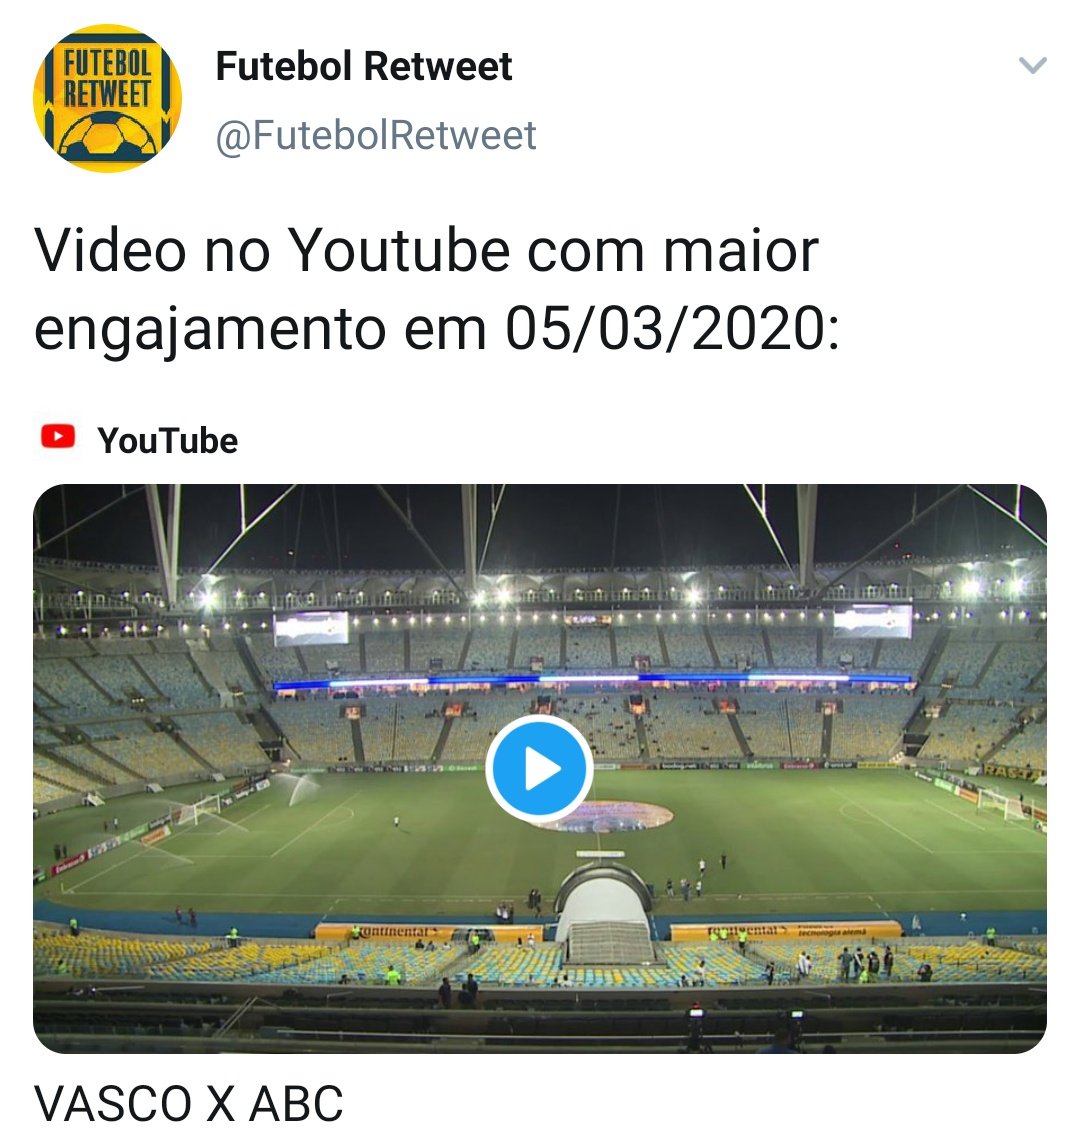This screenshot has height=1144, width=1070.
Task: Click the date 05/03/2020 in the tweet
Action: (665, 329)
